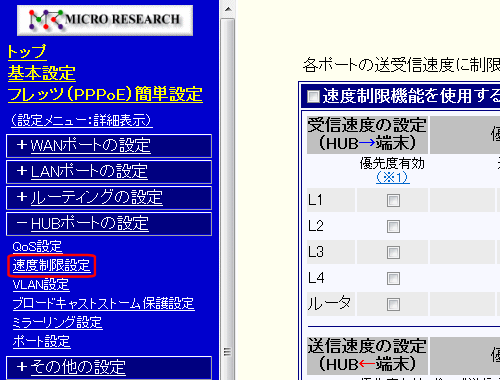Open VLAN設定 menu item
The width and height of the screenshot is (500, 380).
(x=41, y=285)
